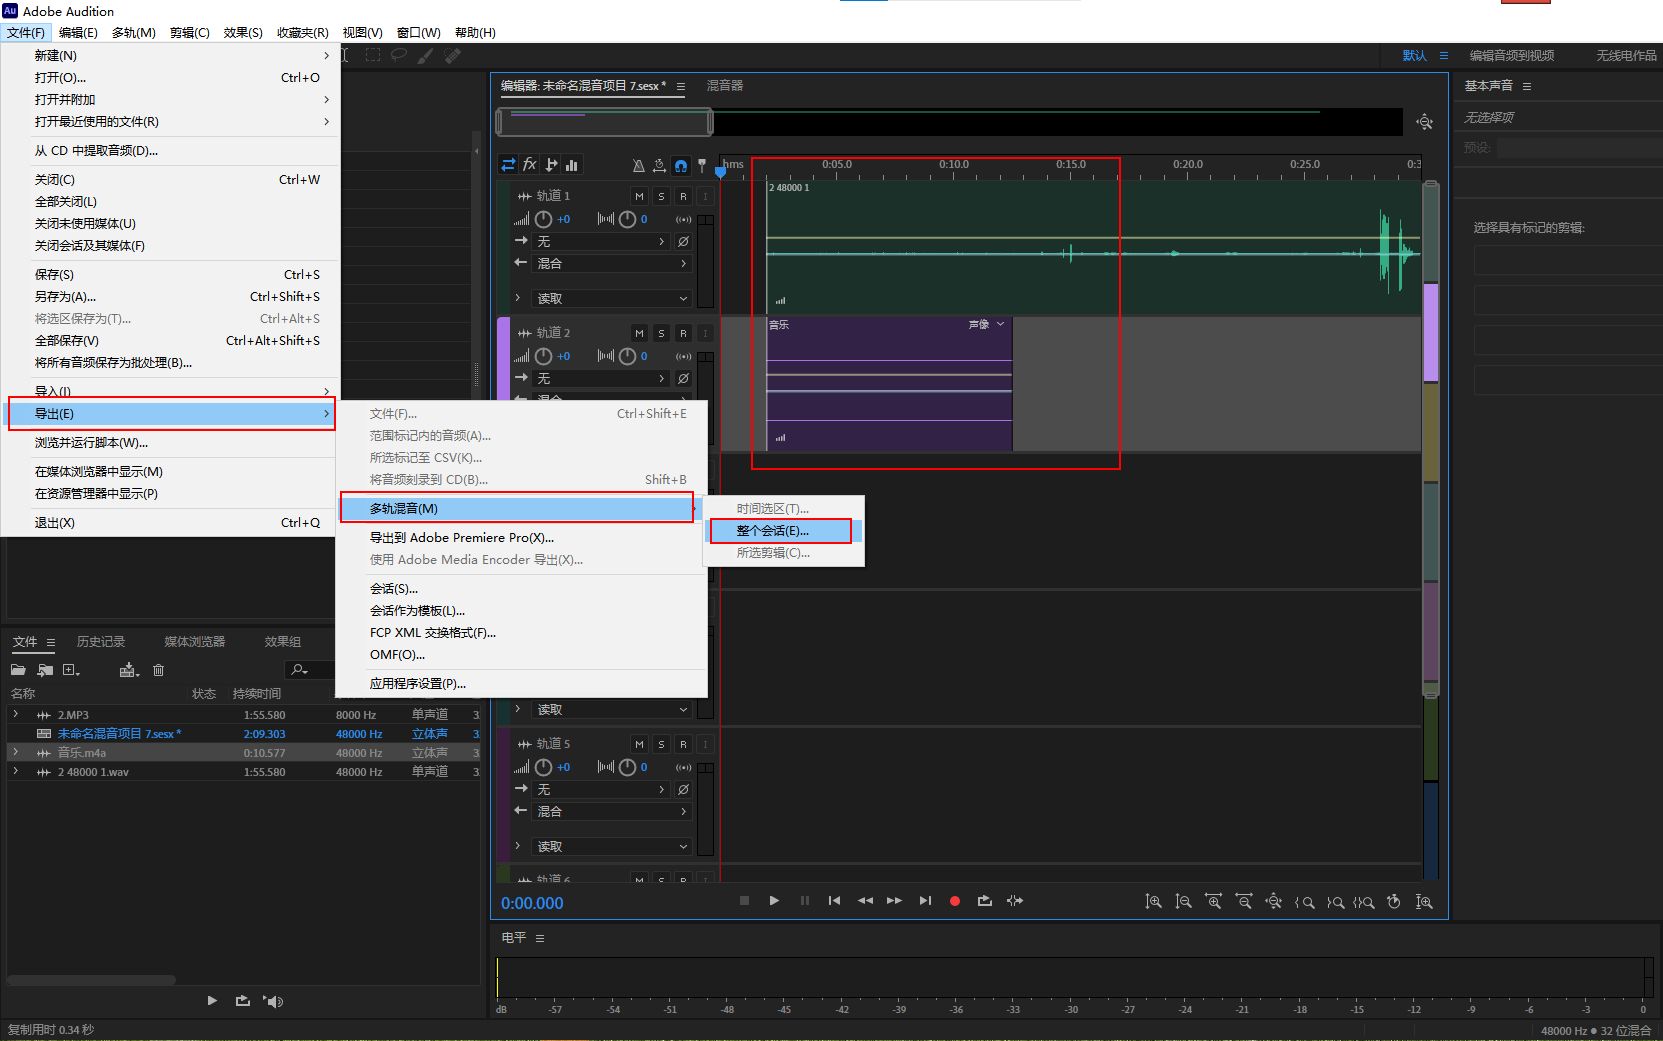Click the global clip stretching stopwatch icon
Screen dimensions: 1663x1041
click(x=660, y=165)
